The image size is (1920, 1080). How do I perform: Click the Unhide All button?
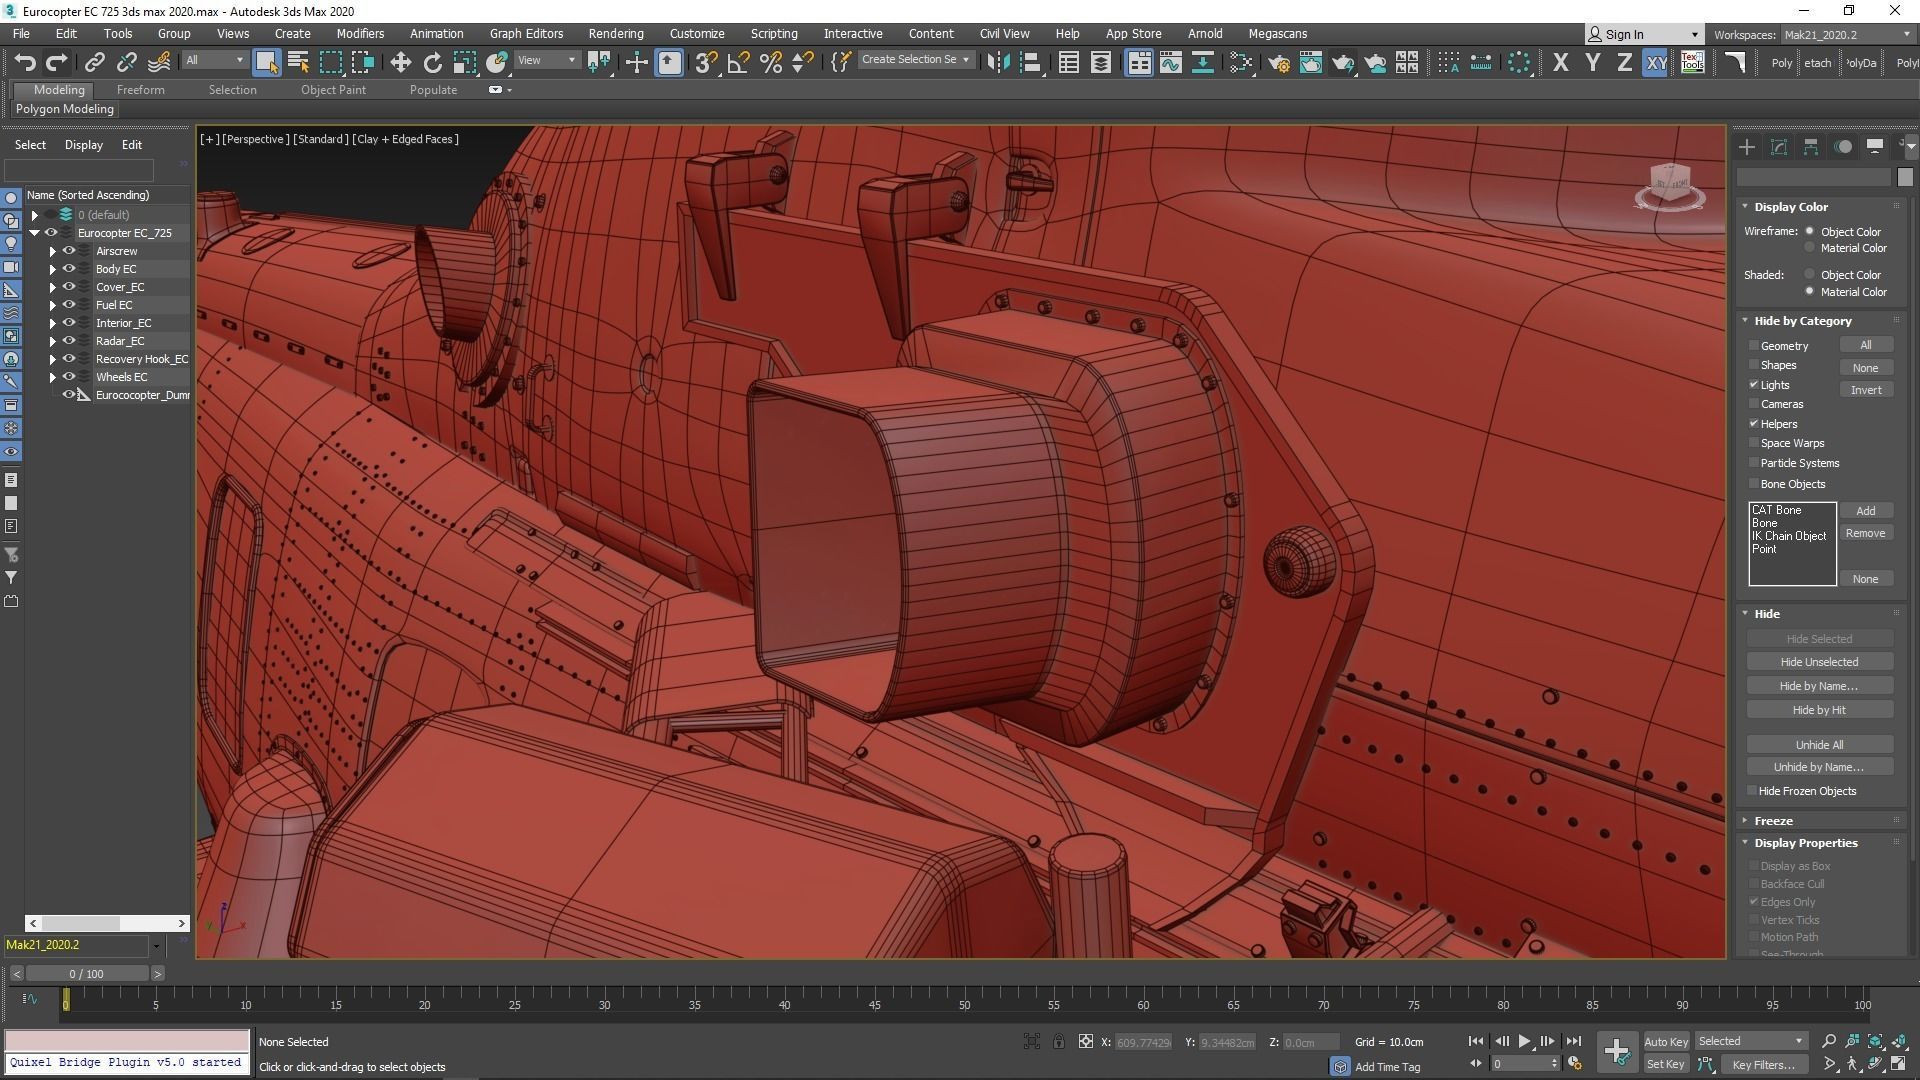1818,745
